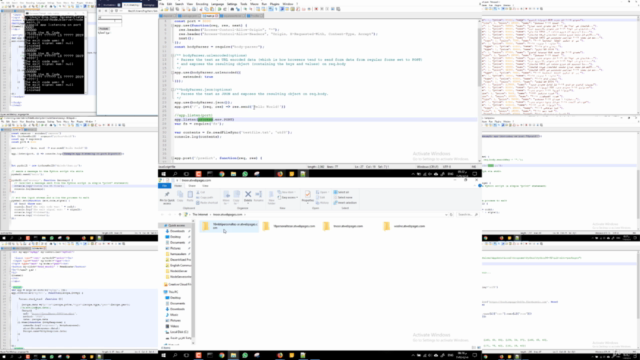Open Easy access dropdown in Explorer ribbon
Screen dimensions: 640x360
[x=288, y=198]
